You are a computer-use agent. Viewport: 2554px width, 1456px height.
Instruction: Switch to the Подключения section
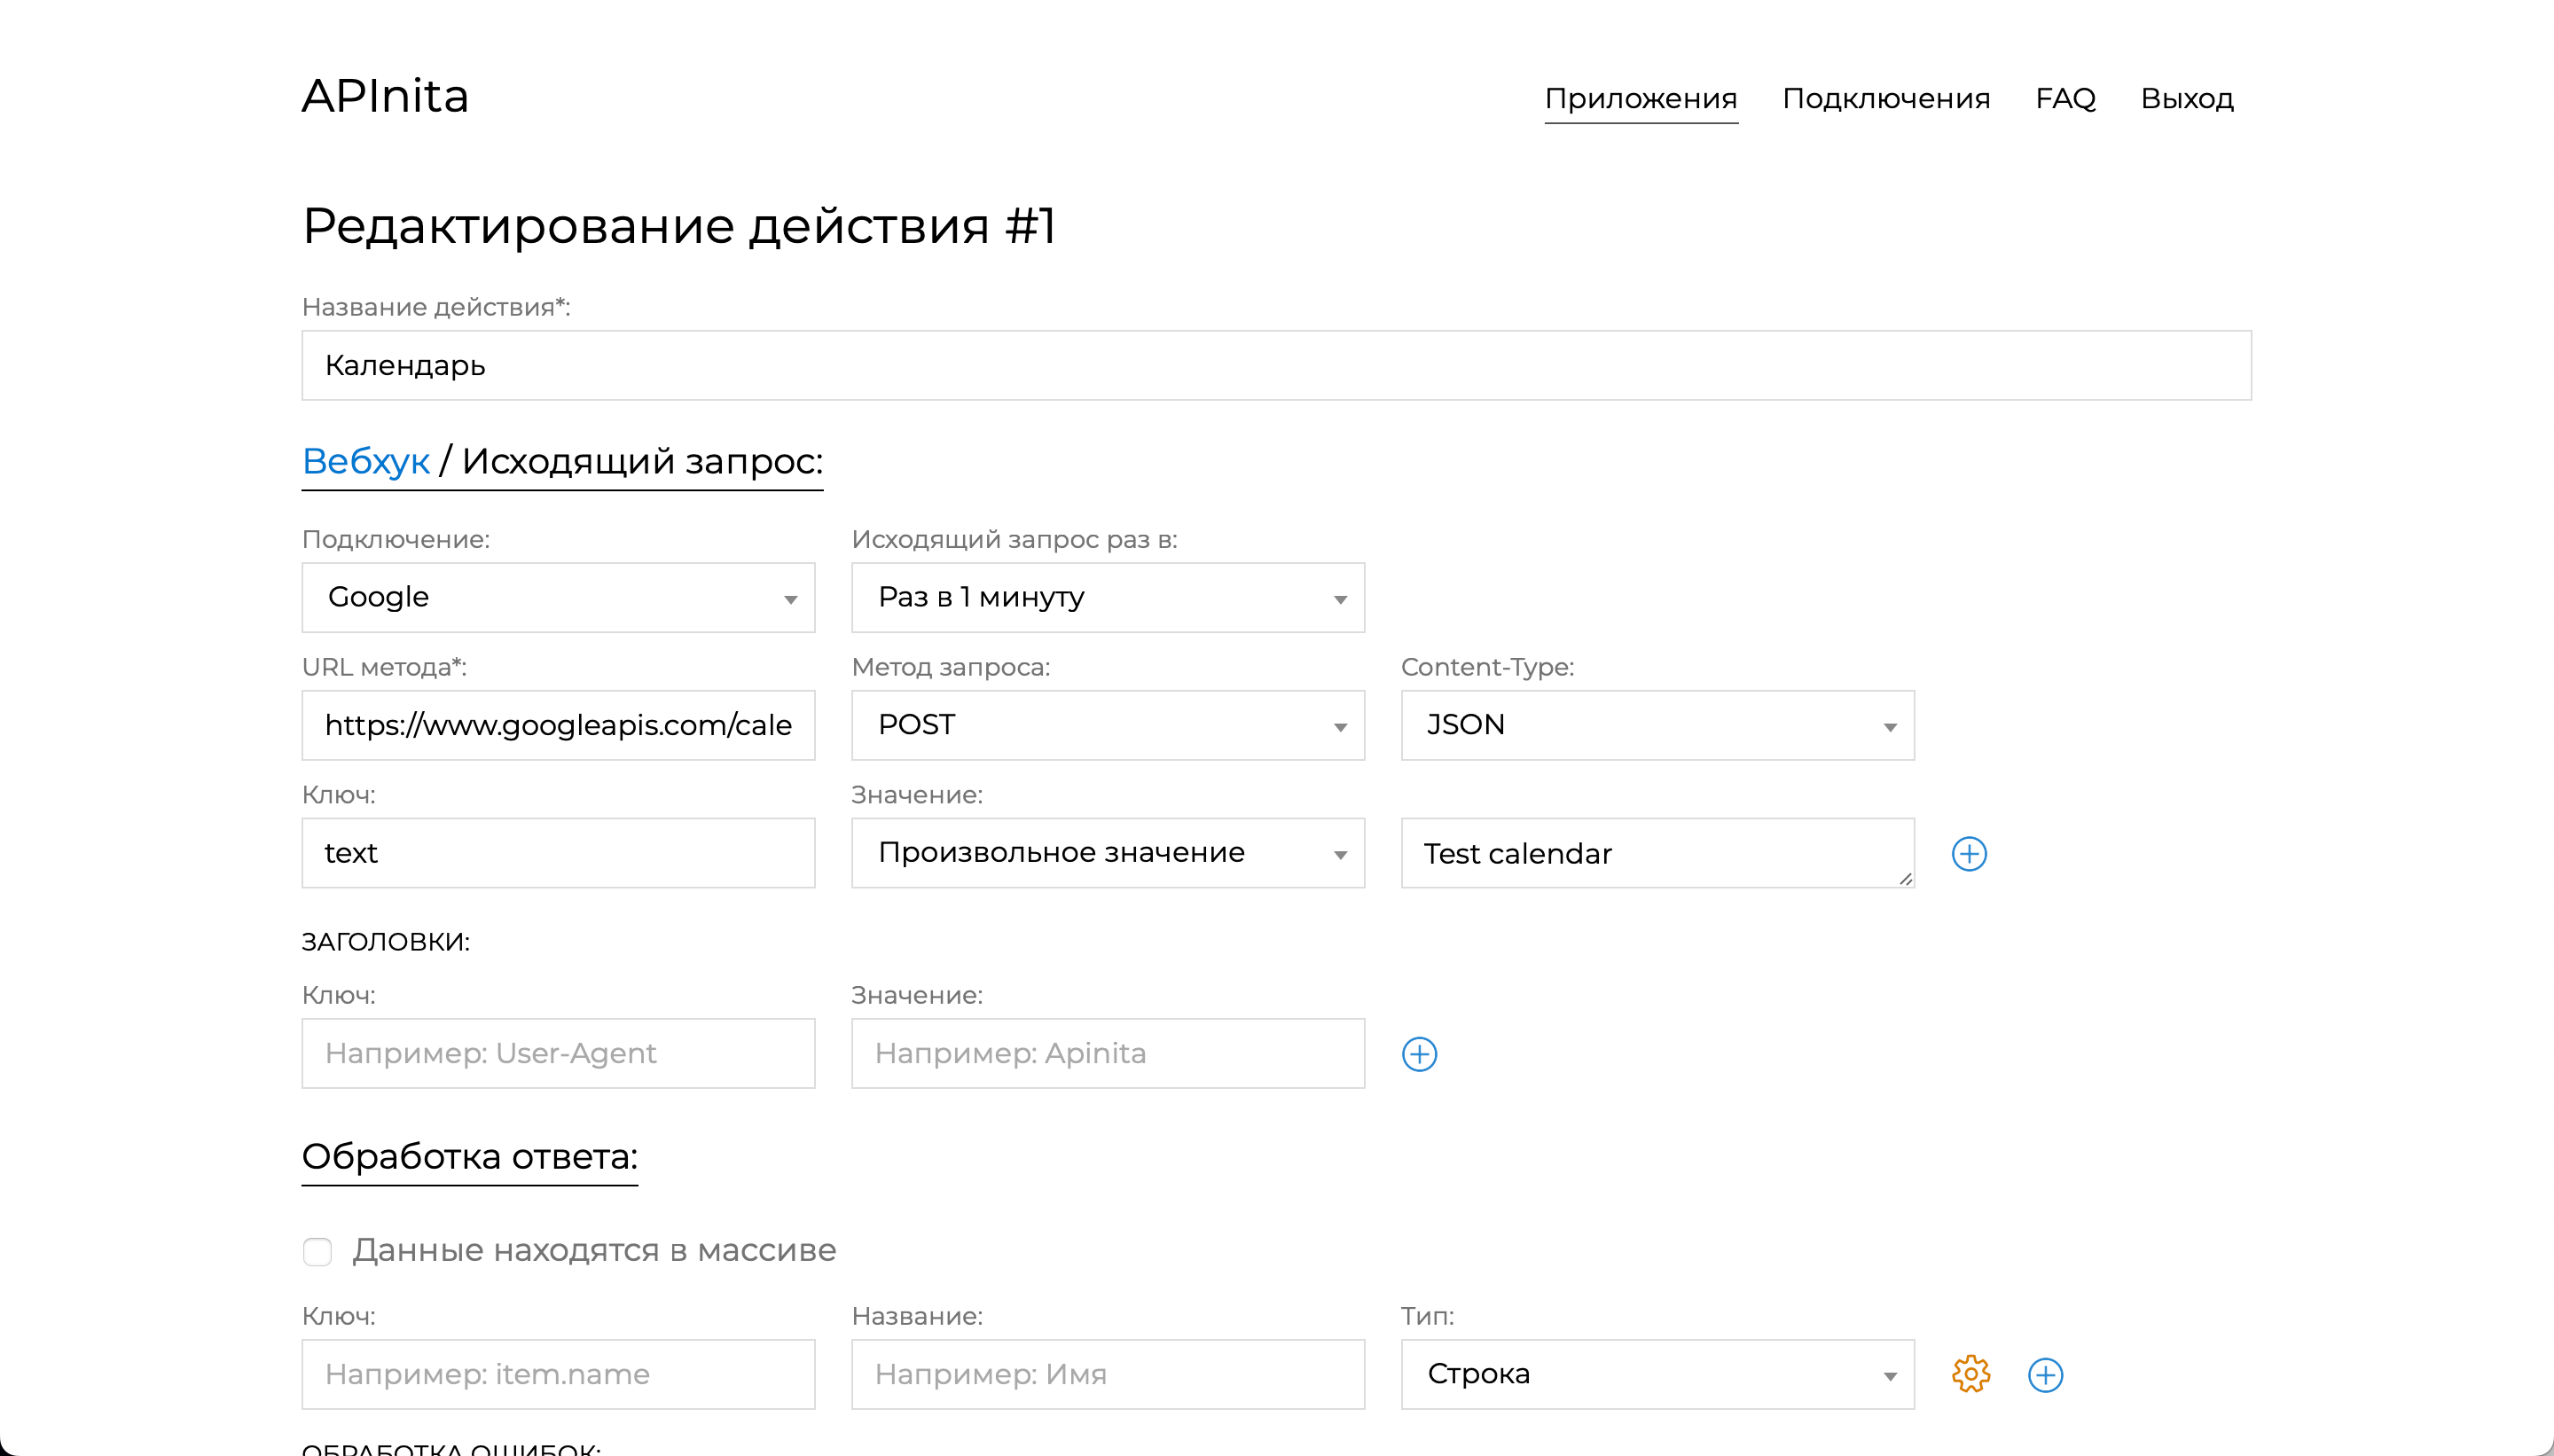[x=1887, y=98]
